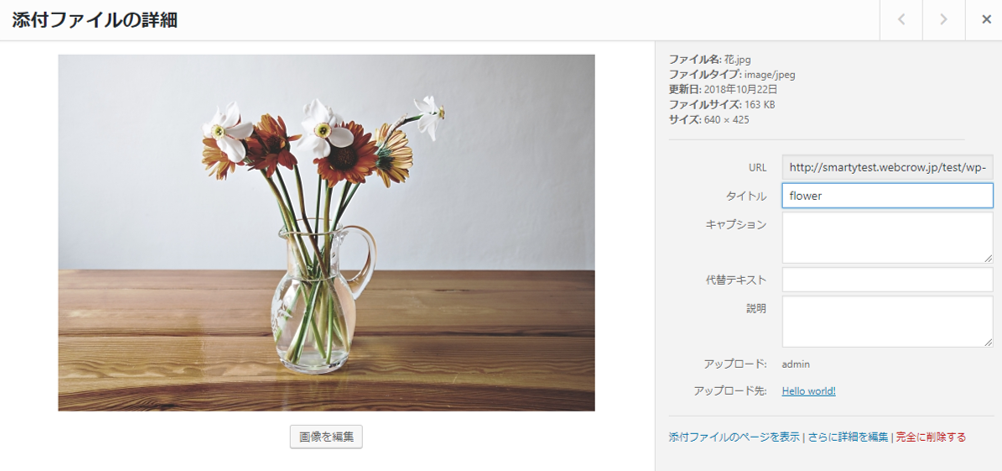Click the タイトル field label

pyautogui.click(x=746, y=197)
